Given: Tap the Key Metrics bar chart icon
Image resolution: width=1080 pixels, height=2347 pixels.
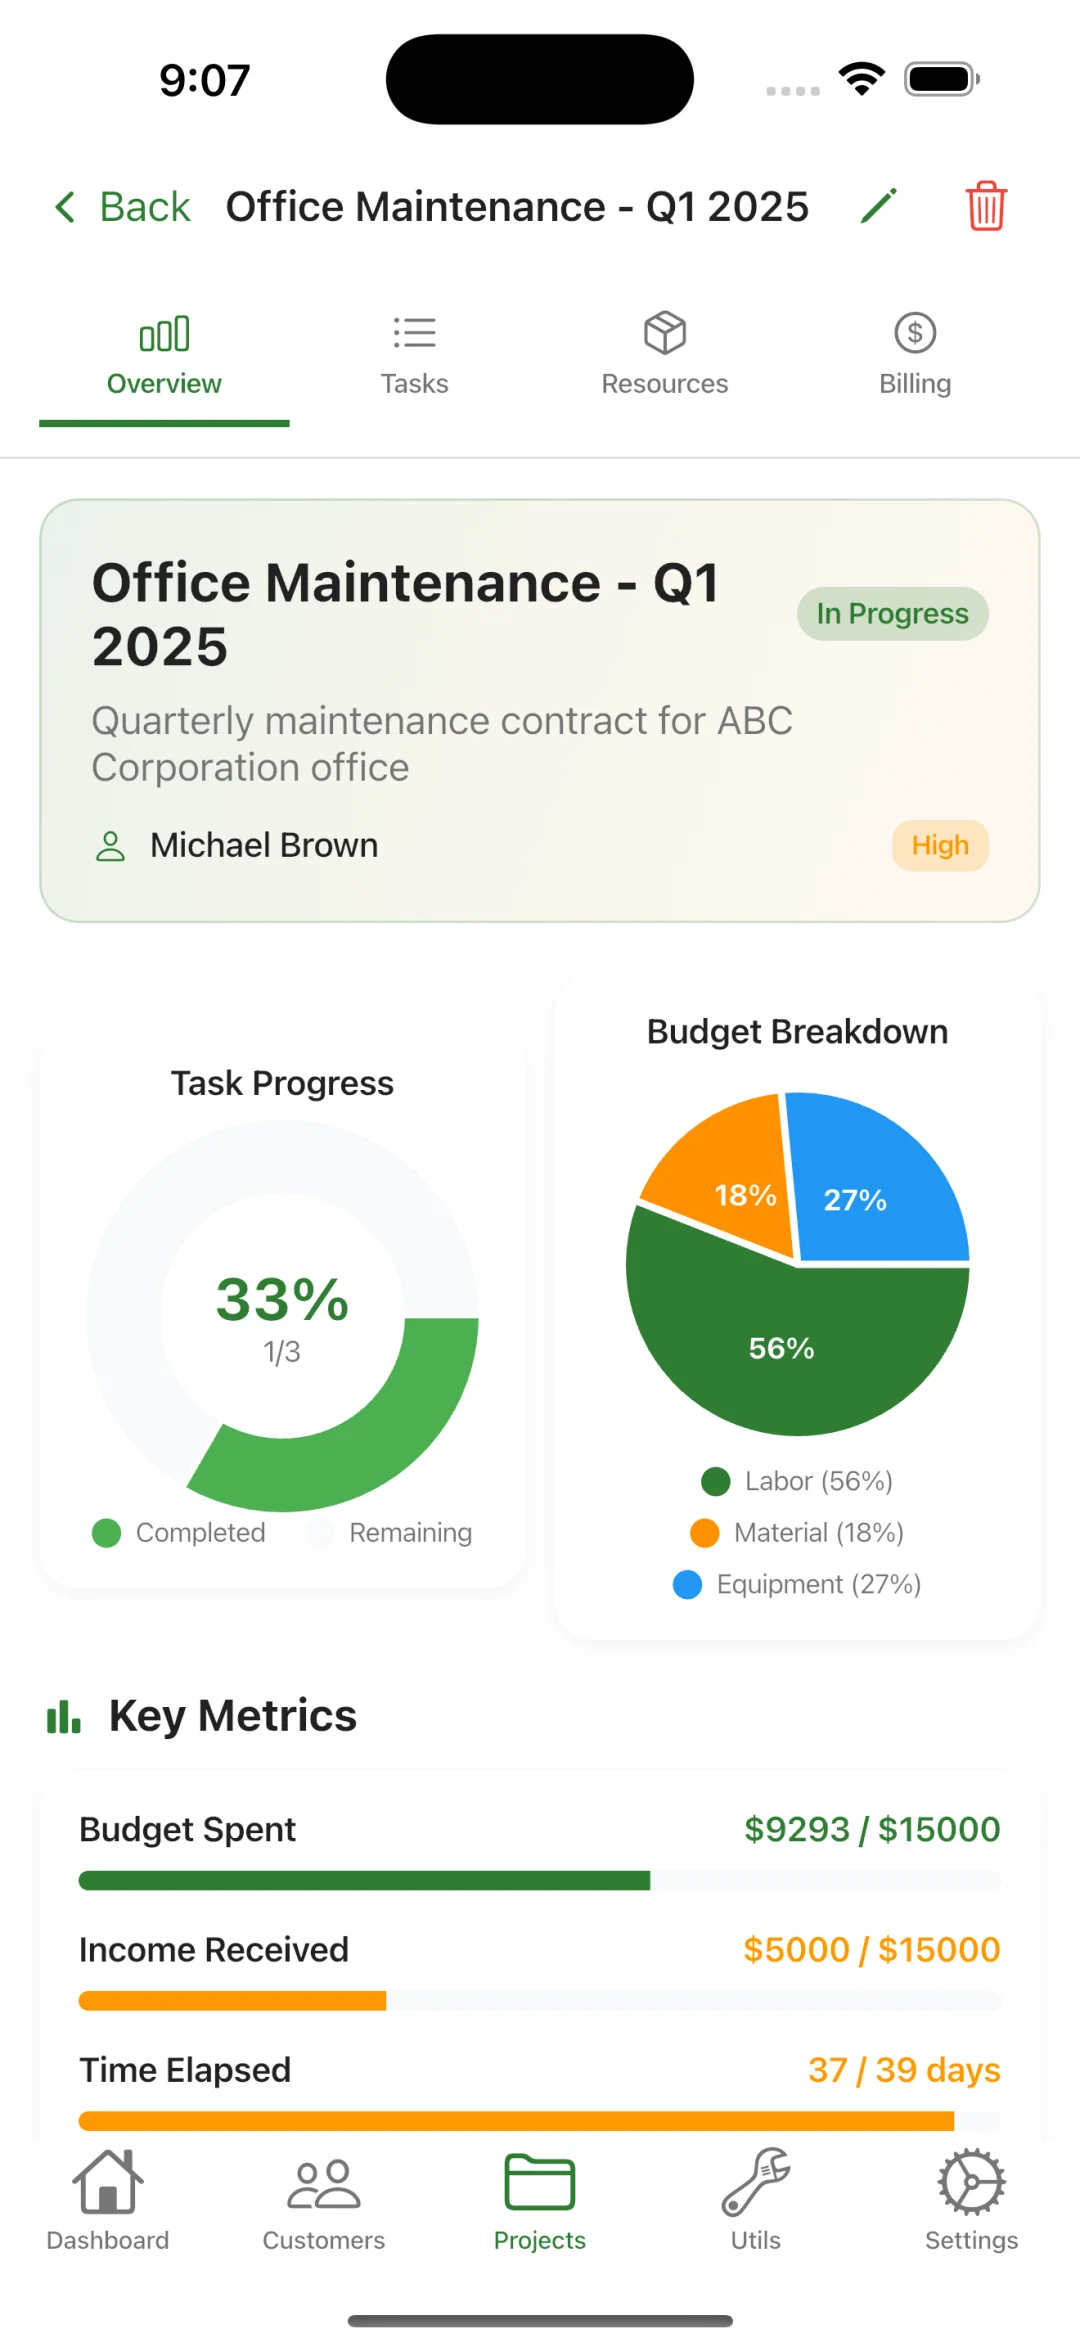Looking at the screenshot, I should pyautogui.click(x=63, y=1716).
